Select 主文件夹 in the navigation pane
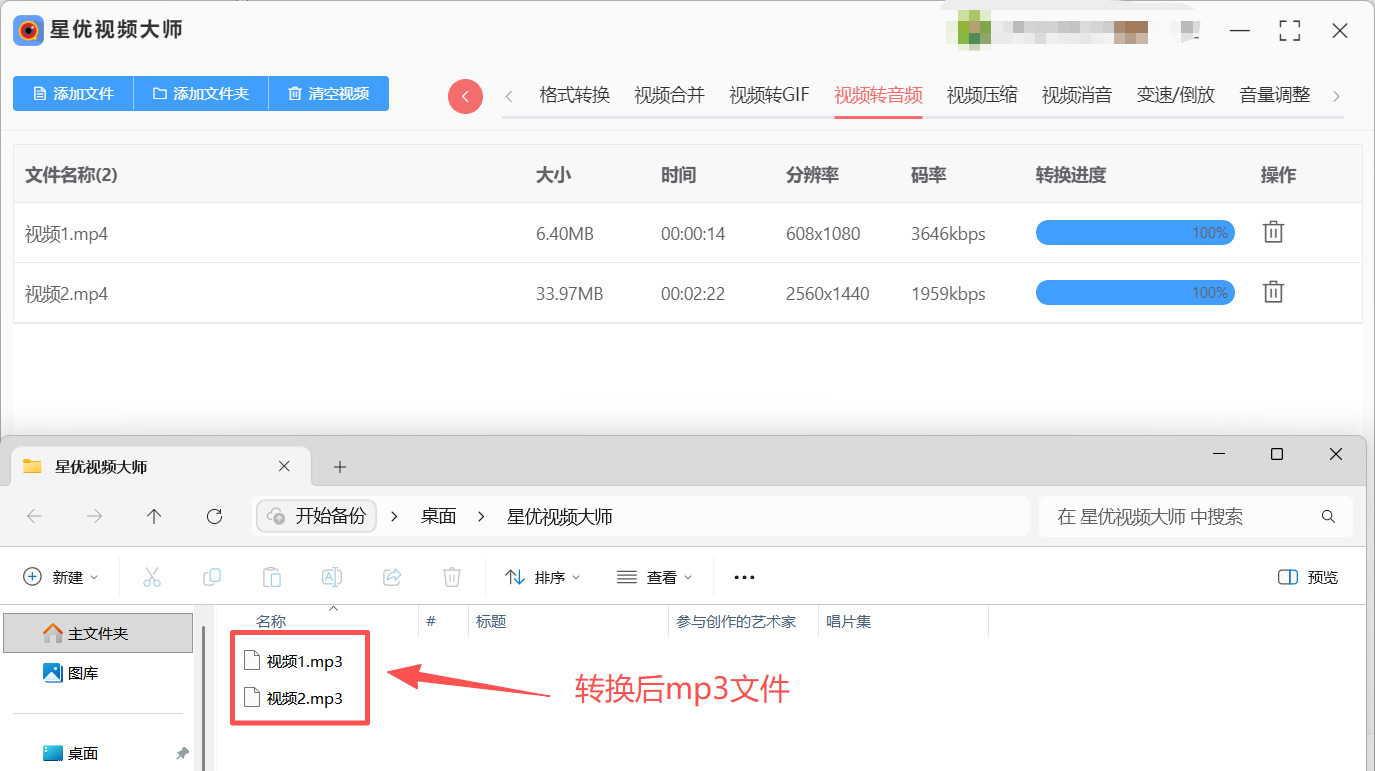The width and height of the screenshot is (1375, 771). point(98,633)
